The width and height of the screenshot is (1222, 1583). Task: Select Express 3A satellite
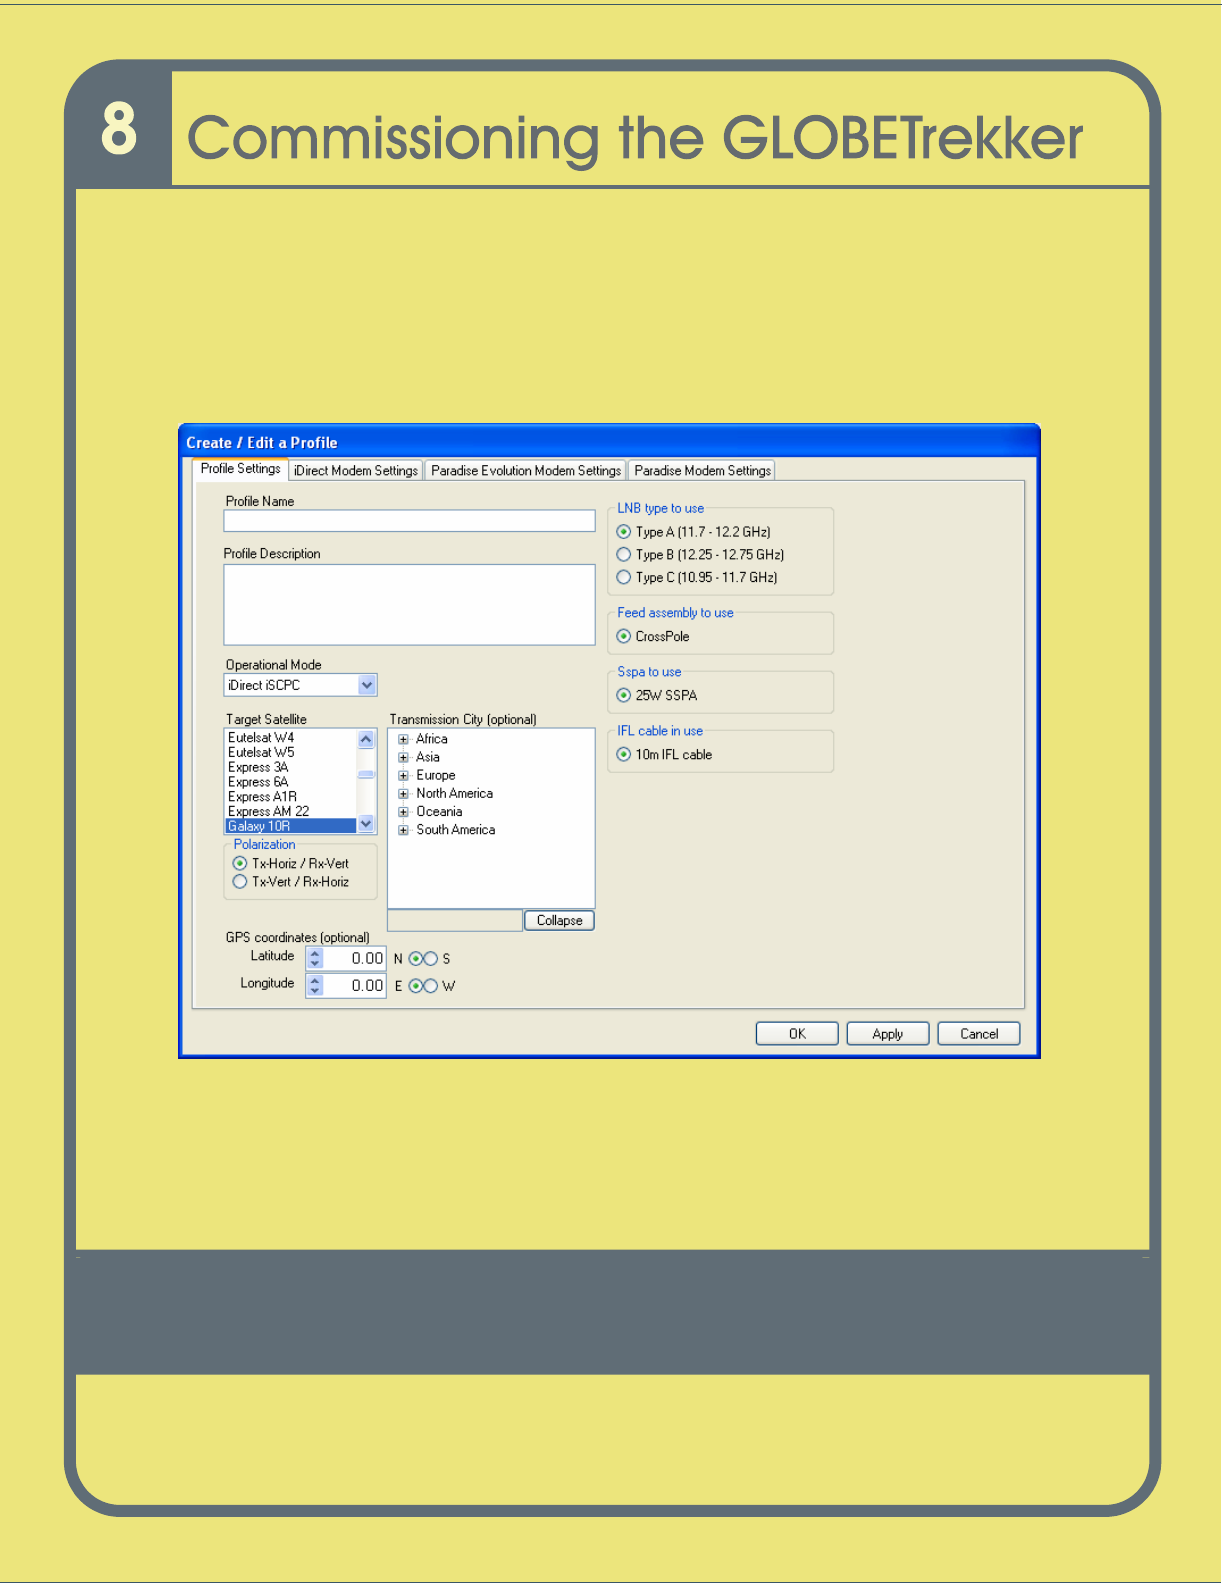[290, 768]
